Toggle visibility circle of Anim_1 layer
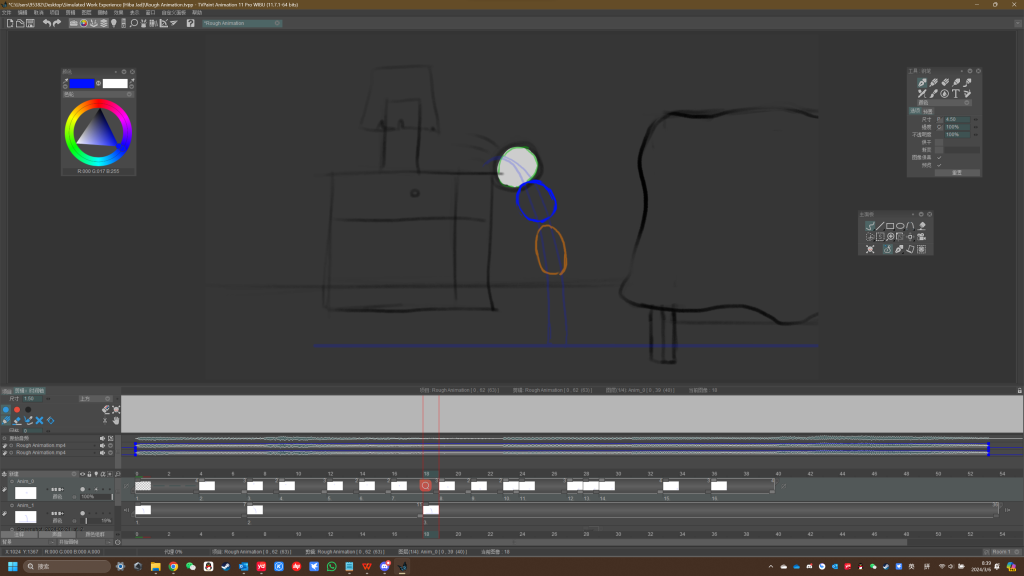Viewport: 1024px width, 576px height. click(82, 513)
